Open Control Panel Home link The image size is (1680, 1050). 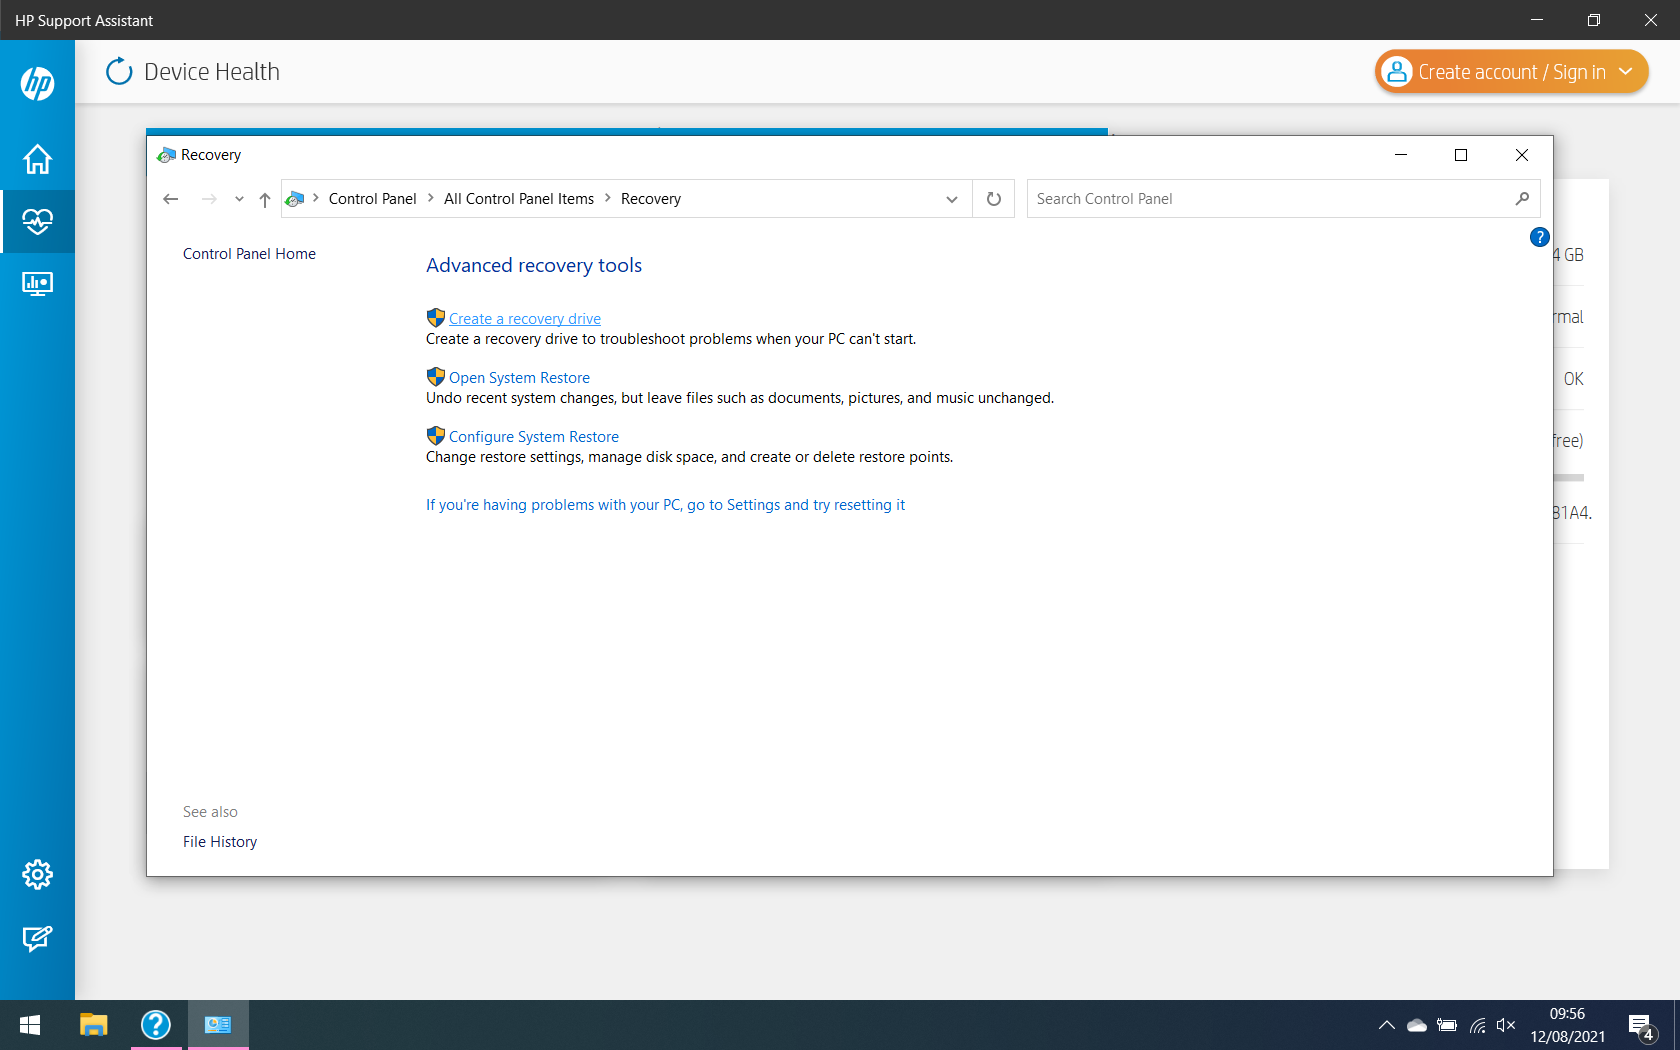click(x=249, y=254)
